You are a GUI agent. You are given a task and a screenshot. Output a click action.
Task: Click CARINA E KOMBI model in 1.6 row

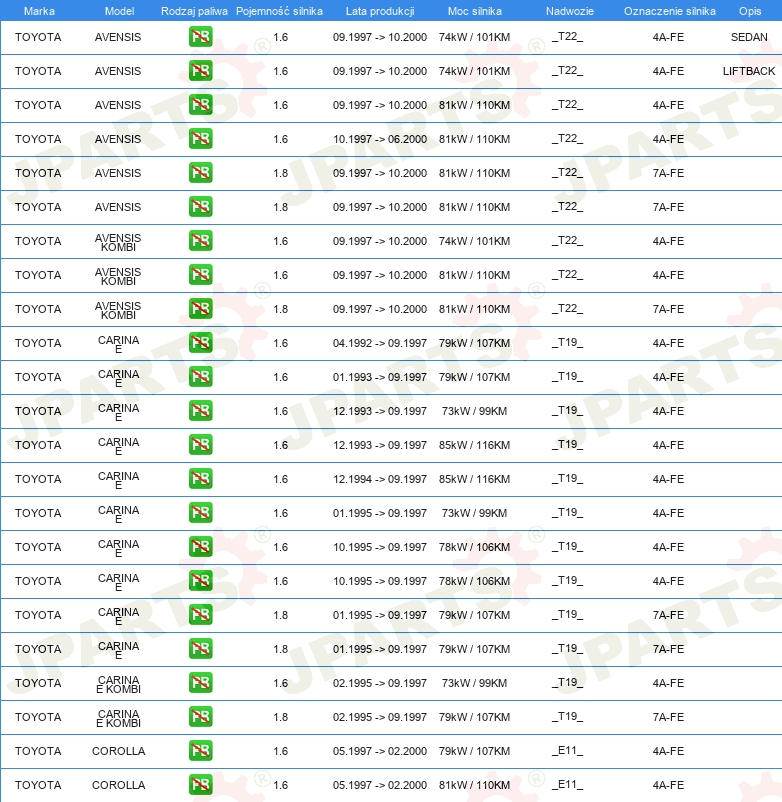[x=118, y=684]
